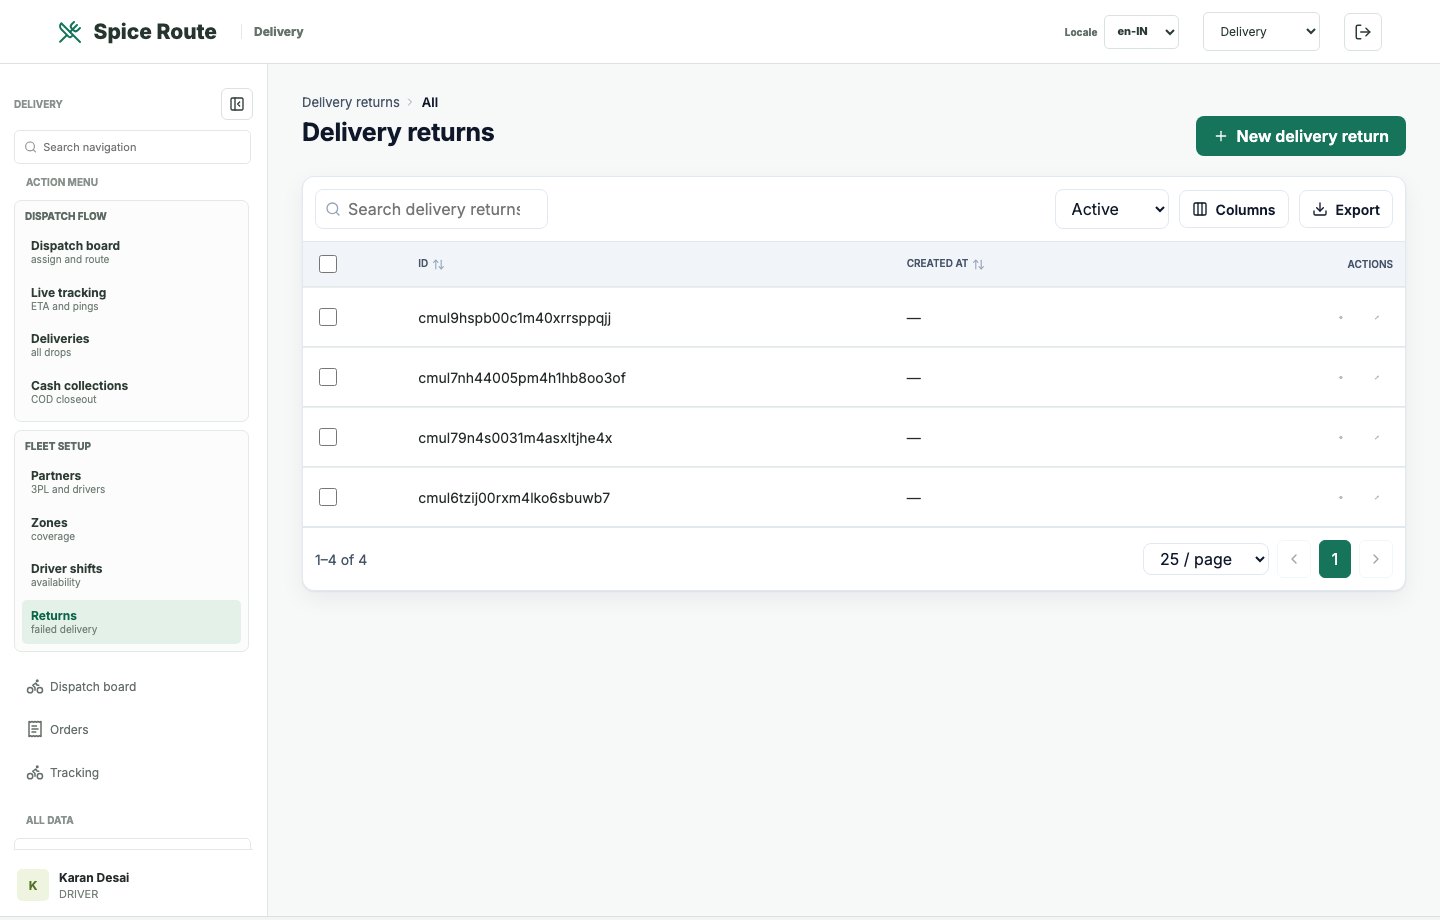Click ID text cmul6tzij00rxm4lko6sbuwb7
The height and width of the screenshot is (920, 1440).
(x=514, y=498)
